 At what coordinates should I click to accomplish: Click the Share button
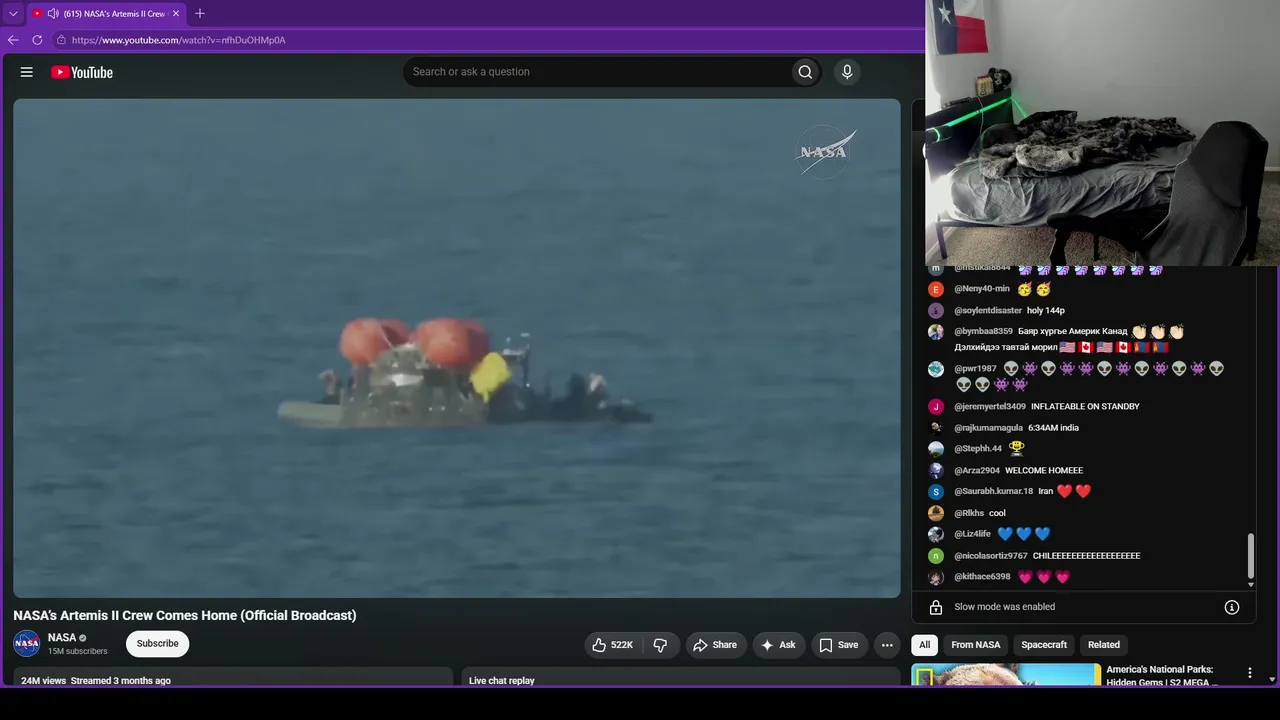tap(715, 645)
